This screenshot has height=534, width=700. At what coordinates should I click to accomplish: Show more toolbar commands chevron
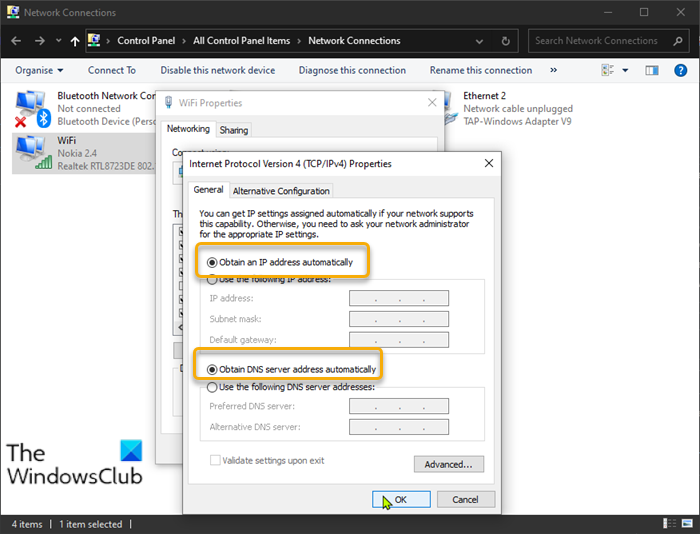(x=554, y=70)
